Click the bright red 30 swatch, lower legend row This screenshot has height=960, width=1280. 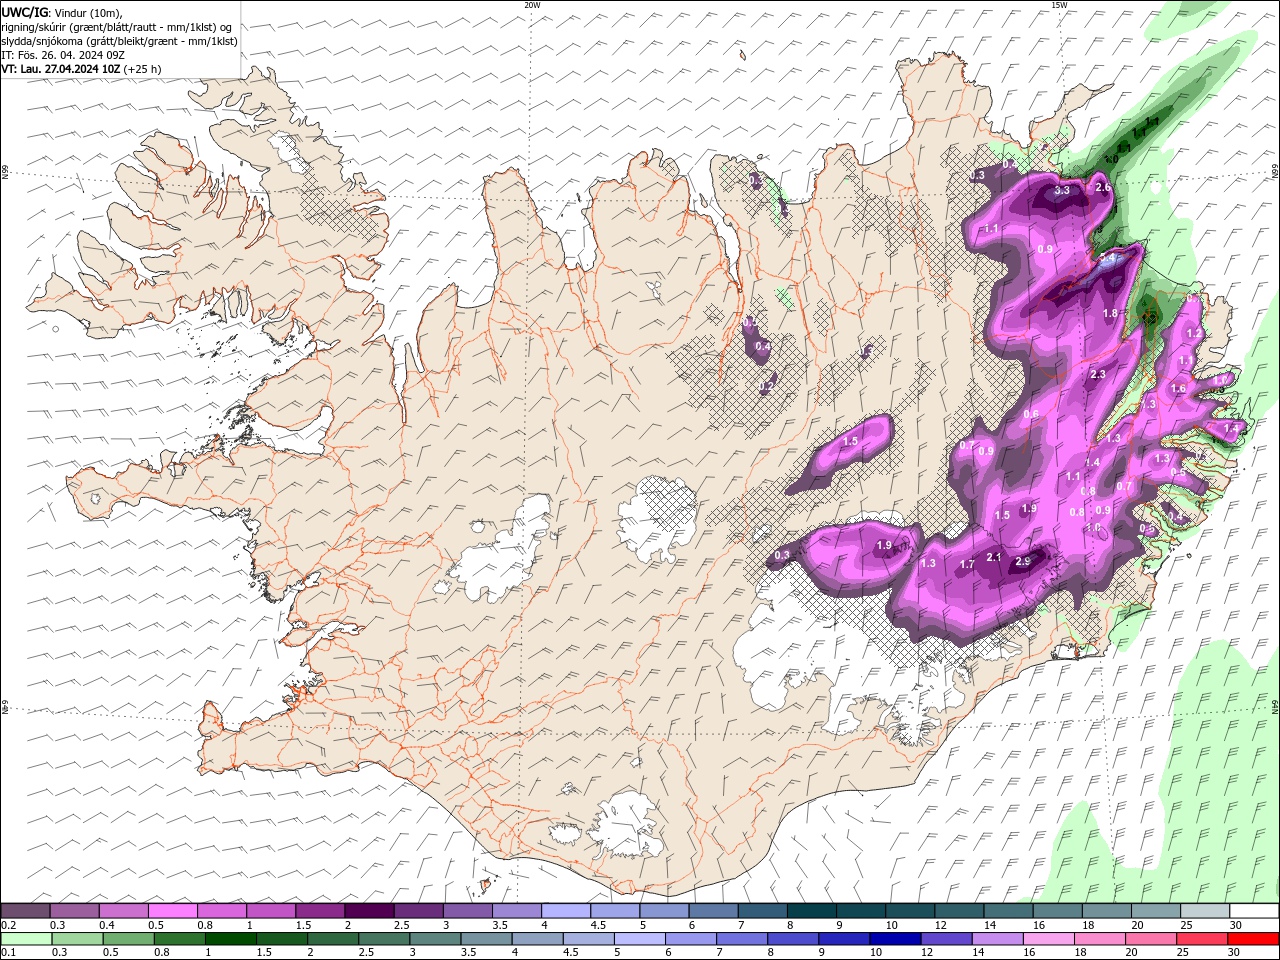(1254, 939)
